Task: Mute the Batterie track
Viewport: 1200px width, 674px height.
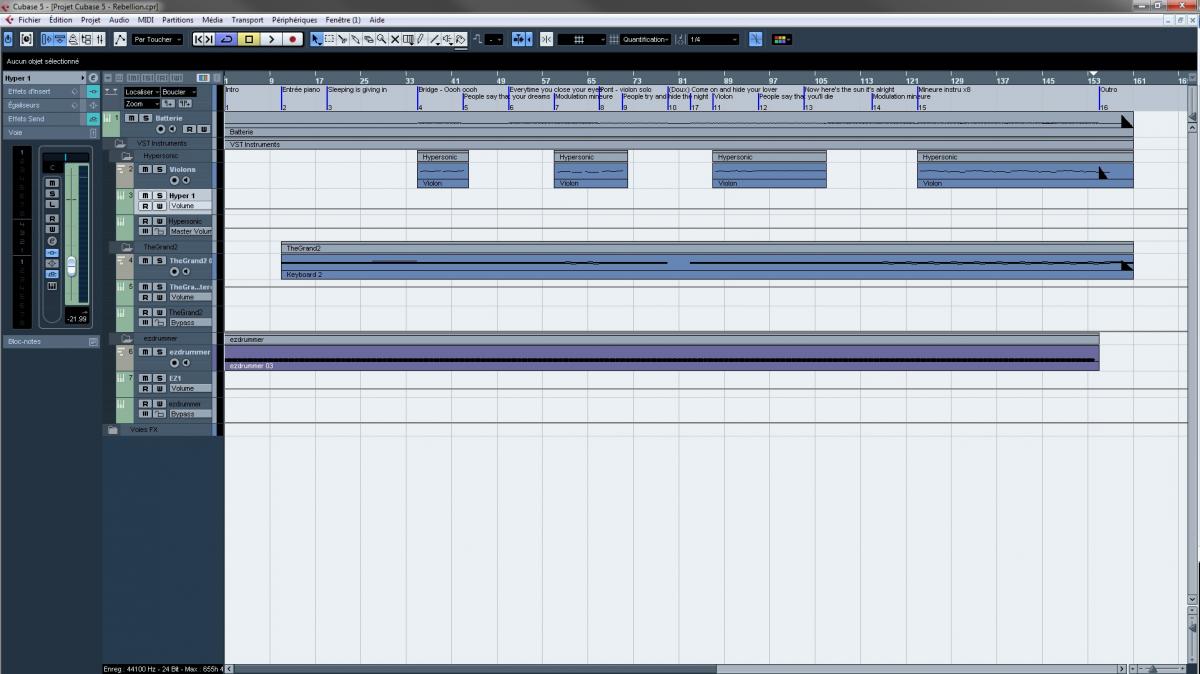Action: coord(132,118)
